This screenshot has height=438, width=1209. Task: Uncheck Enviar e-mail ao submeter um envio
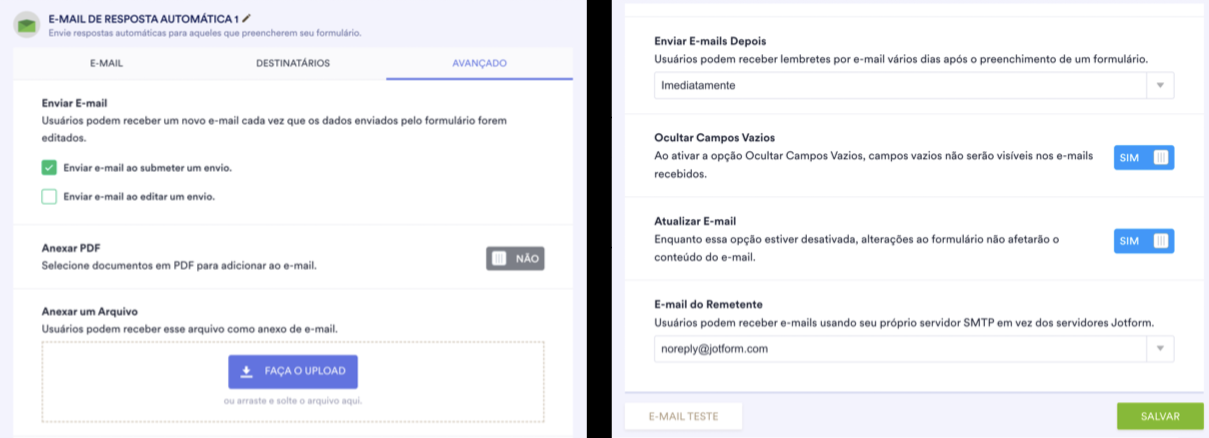[x=49, y=168]
